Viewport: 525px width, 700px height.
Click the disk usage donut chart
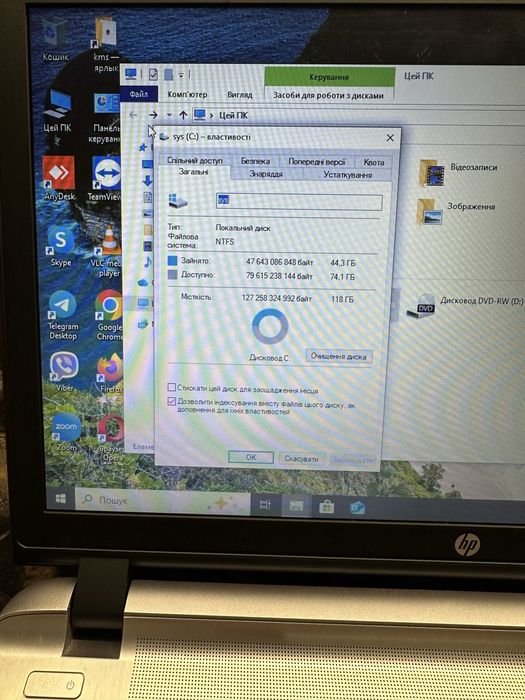tap(270, 327)
